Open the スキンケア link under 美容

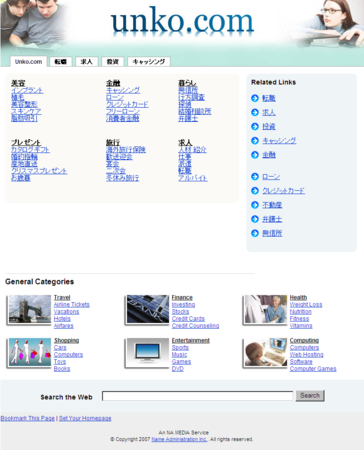click(x=26, y=111)
